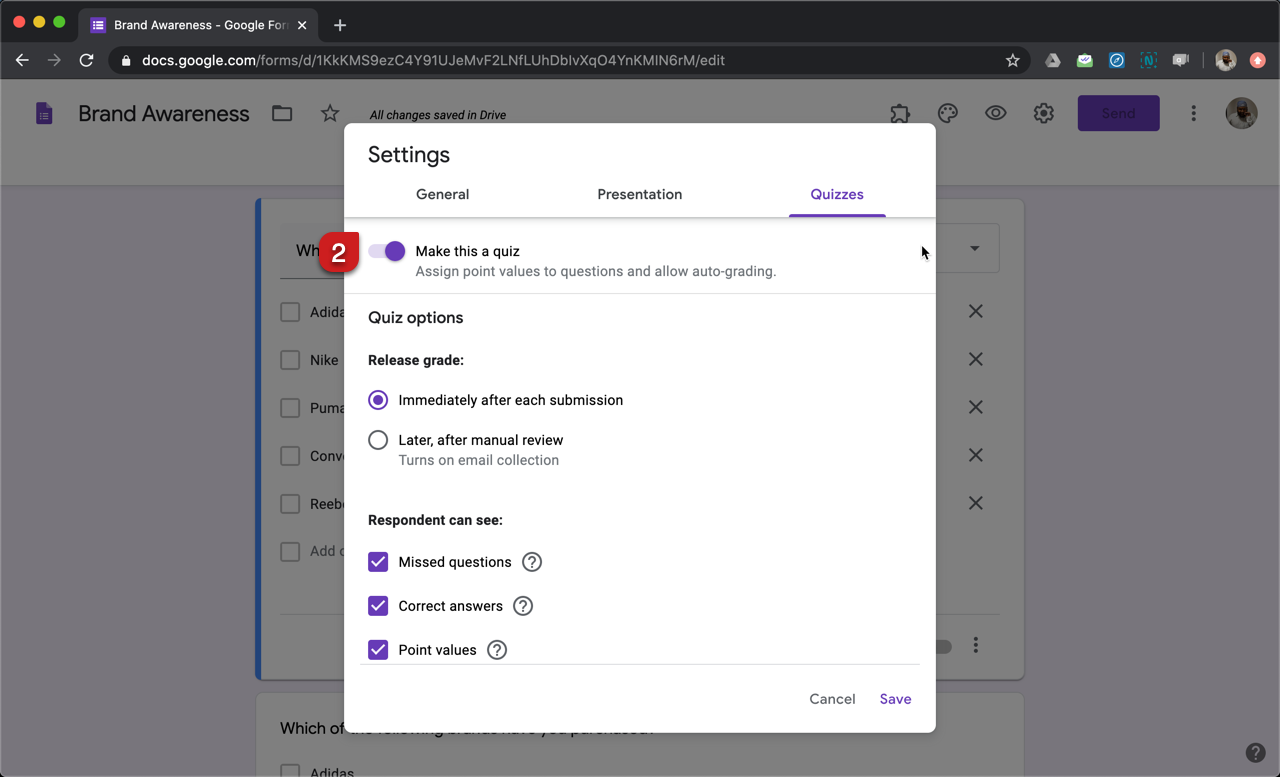Star the Brand Awareness form
The width and height of the screenshot is (1280, 777).
click(330, 114)
